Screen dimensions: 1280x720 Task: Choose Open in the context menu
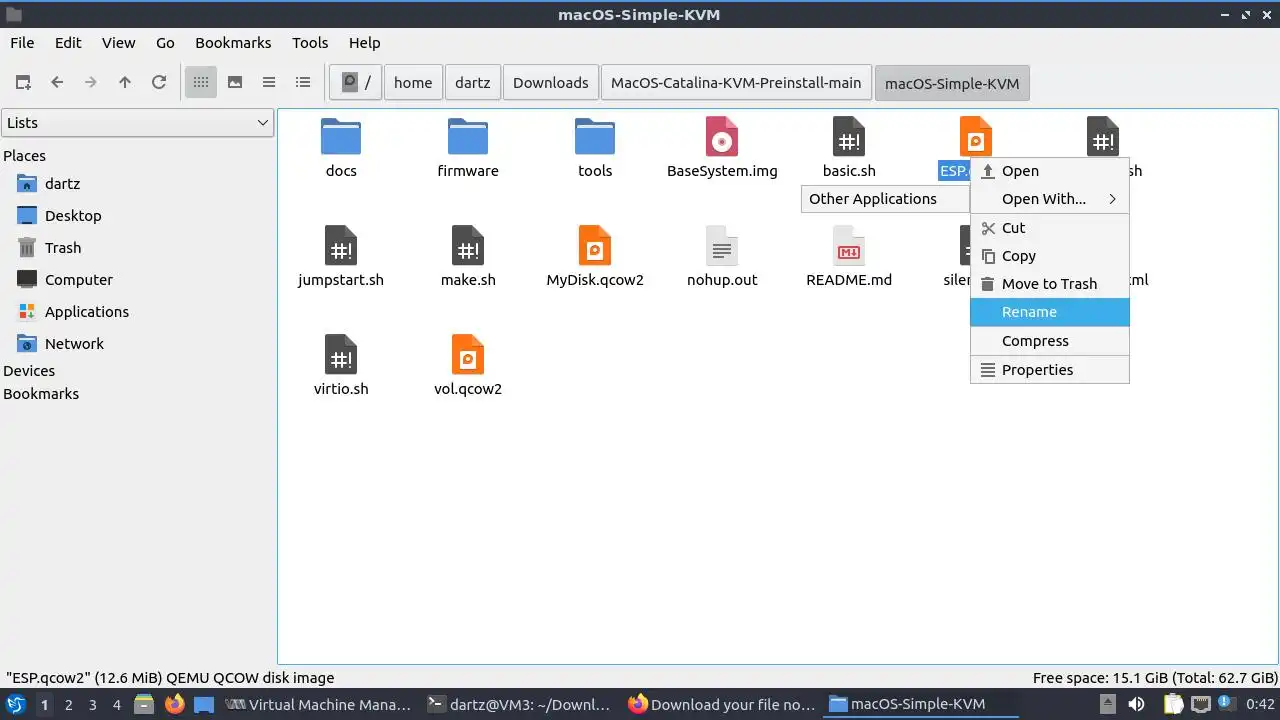click(1050, 171)
